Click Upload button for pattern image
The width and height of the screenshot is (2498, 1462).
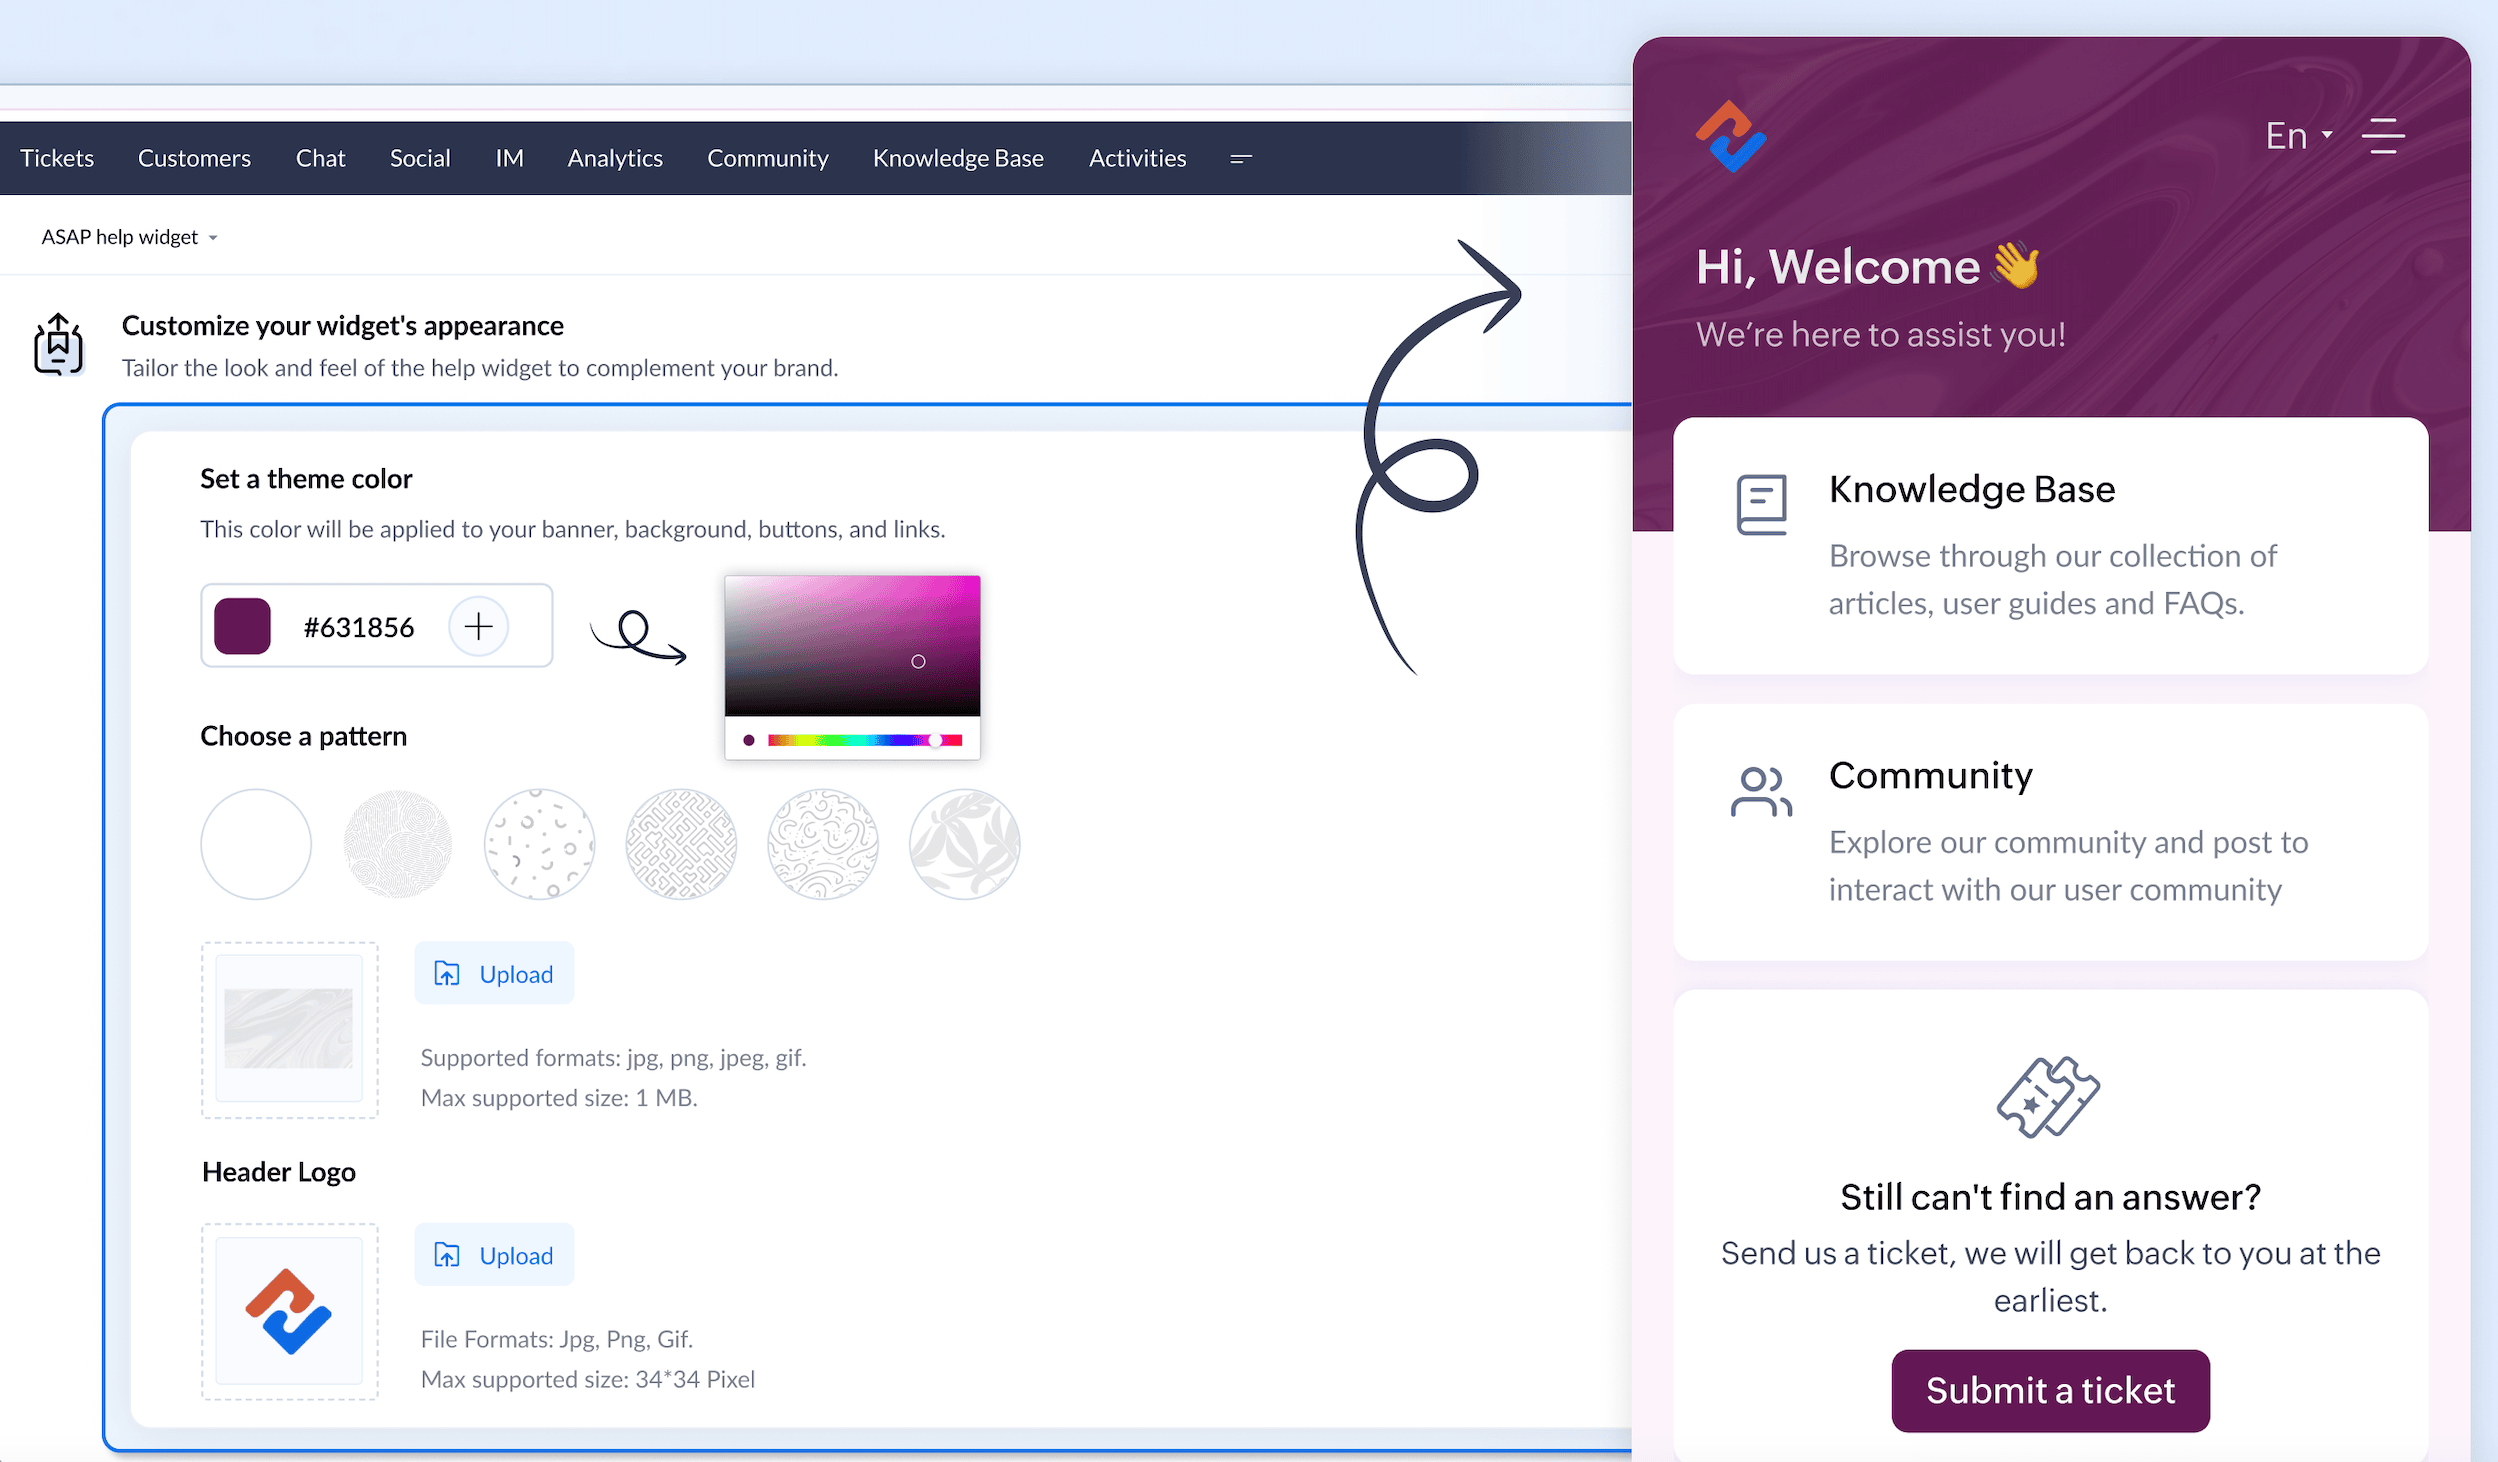click(494, 973)
